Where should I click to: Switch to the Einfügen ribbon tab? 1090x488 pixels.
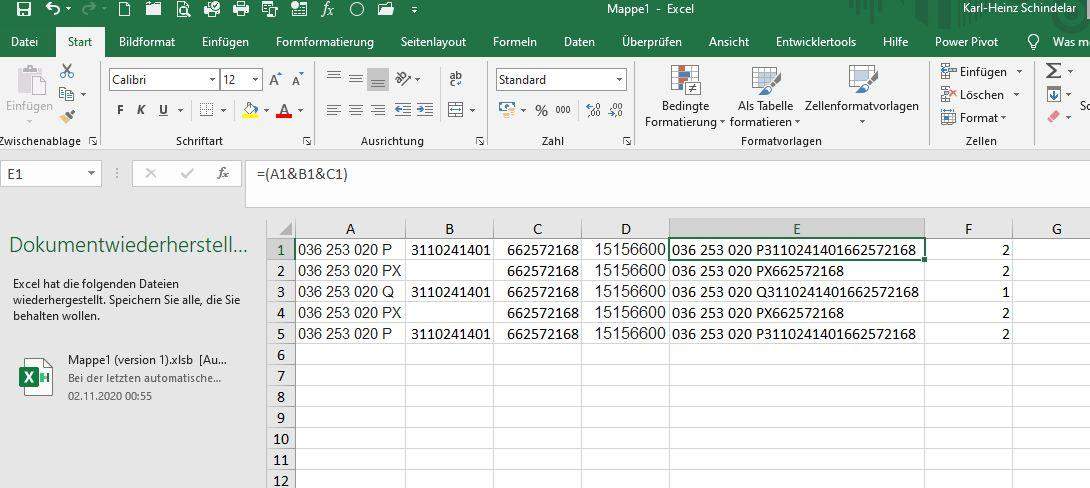point(225,42)
